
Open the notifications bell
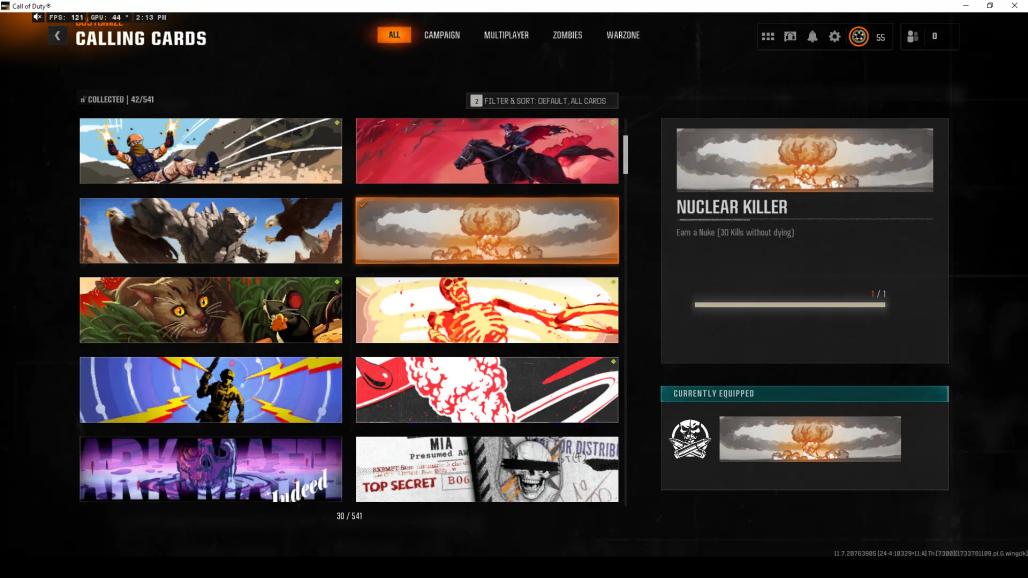812,37
